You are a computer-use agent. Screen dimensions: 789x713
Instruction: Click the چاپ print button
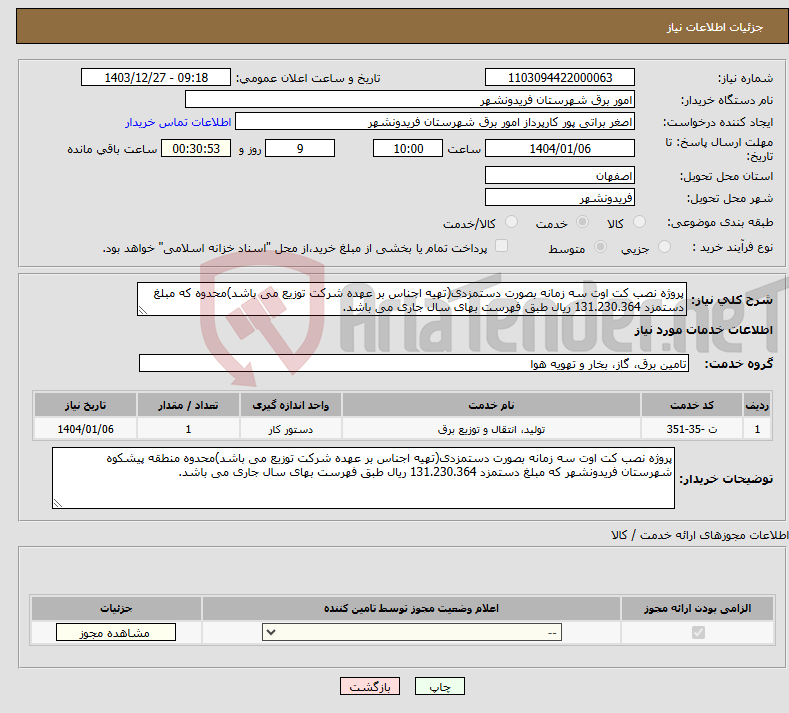coord(440,686)
